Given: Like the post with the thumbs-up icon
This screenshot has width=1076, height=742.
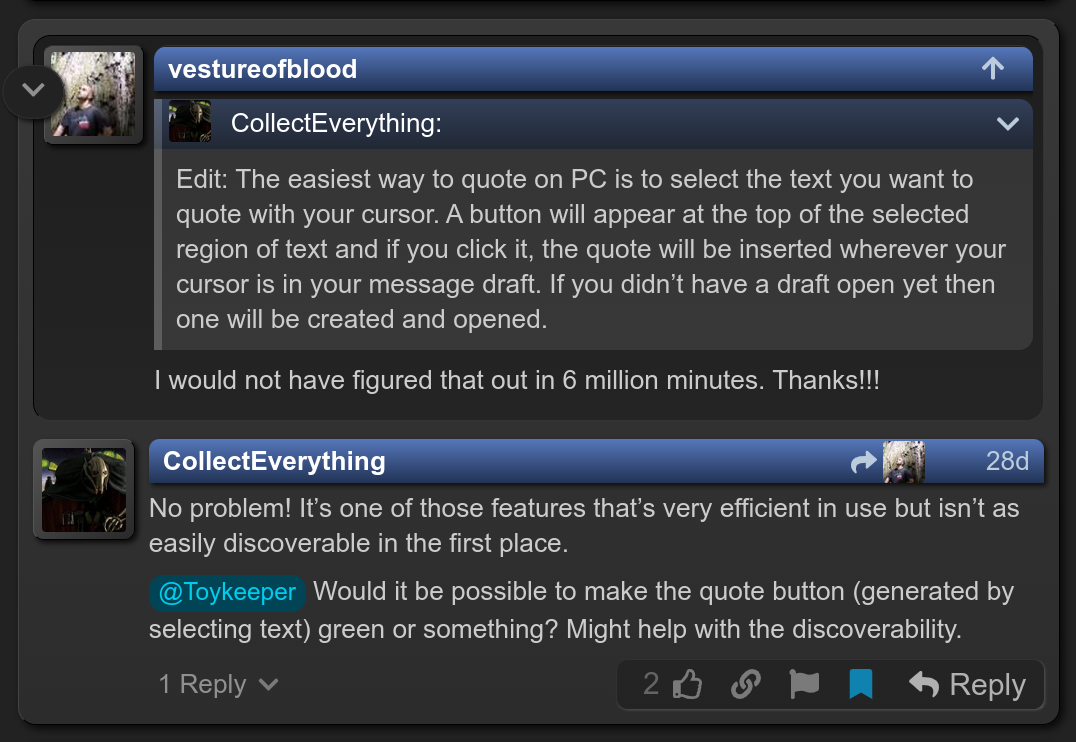Looking at the screenshot, I should (x=688, y=685).
